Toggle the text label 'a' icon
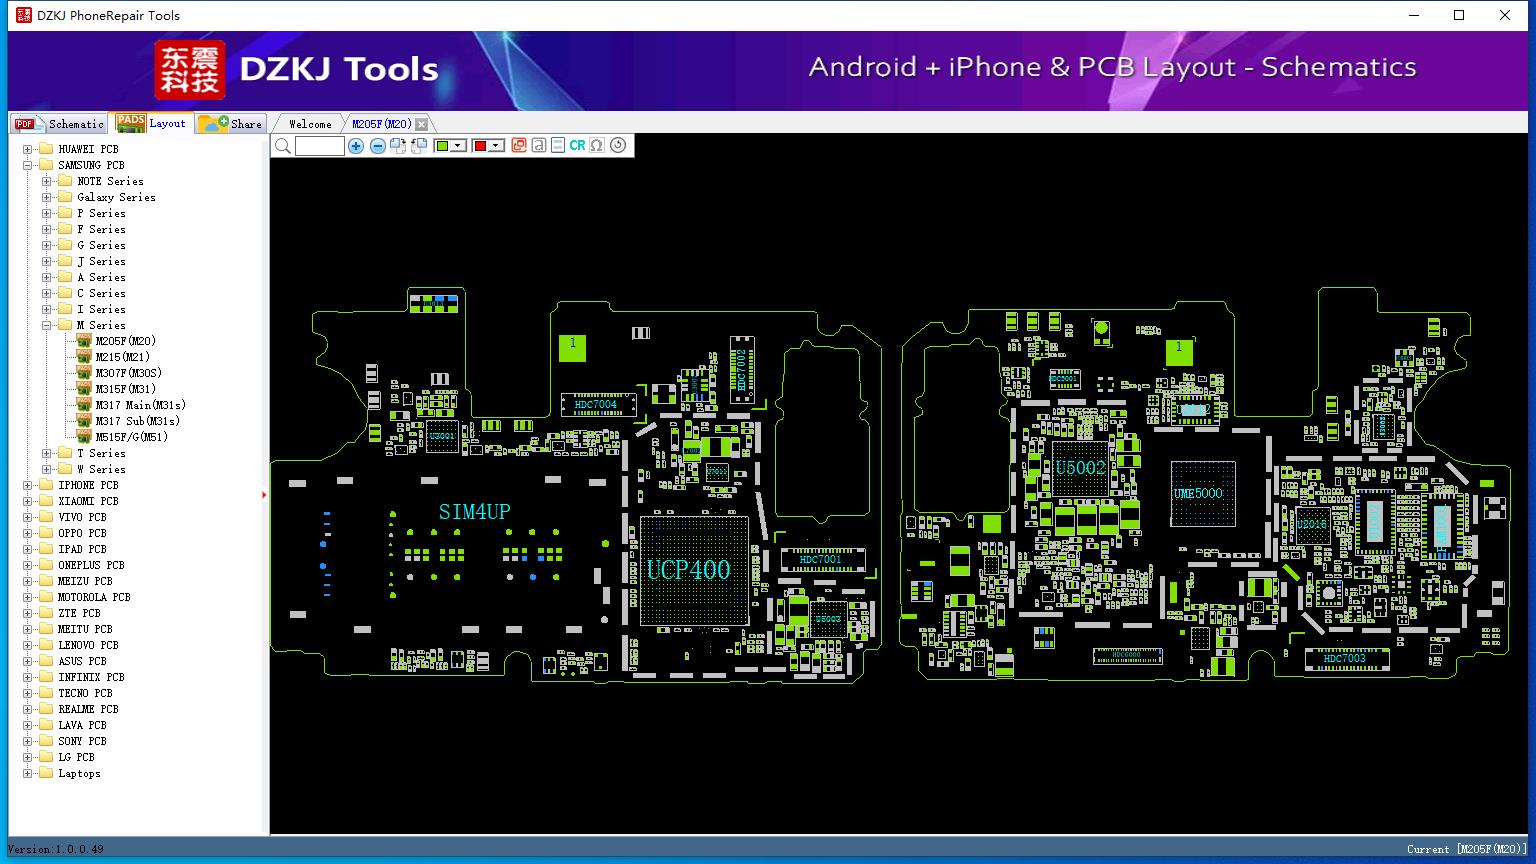 coord(539,146)
